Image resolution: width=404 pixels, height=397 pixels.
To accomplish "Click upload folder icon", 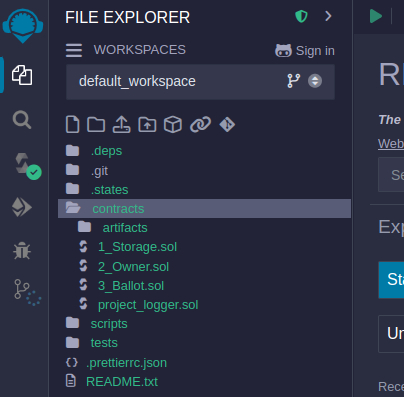I will coord(147,125).
